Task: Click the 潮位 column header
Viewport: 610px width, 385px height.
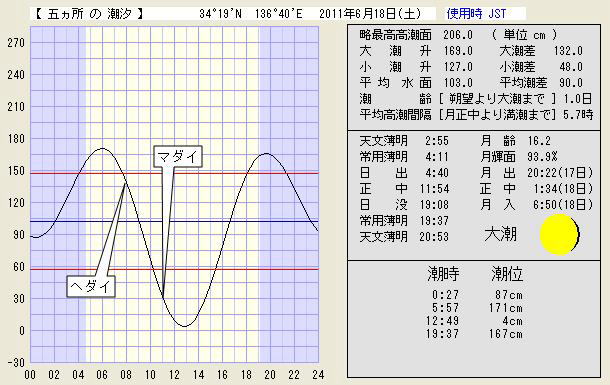Action: coord(507,274)
